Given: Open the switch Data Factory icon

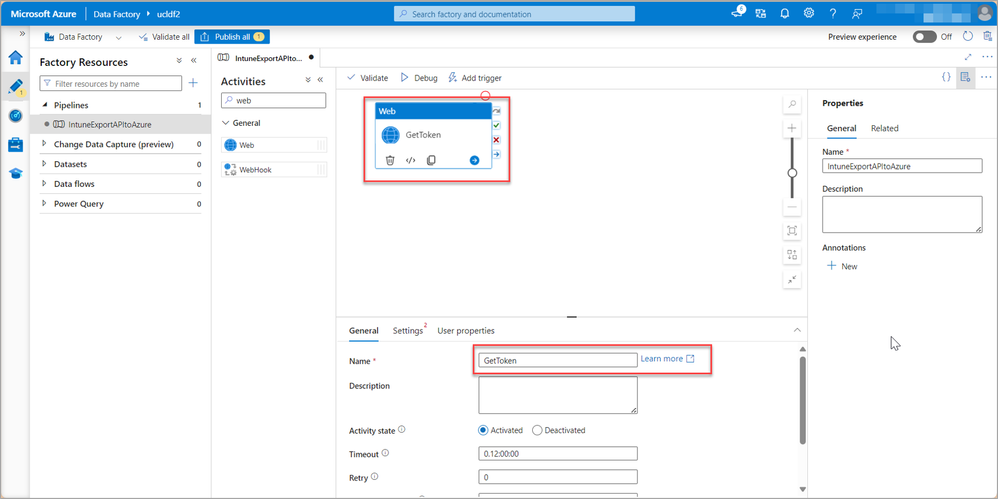Looking at the screenshot, I should point(761,13).
